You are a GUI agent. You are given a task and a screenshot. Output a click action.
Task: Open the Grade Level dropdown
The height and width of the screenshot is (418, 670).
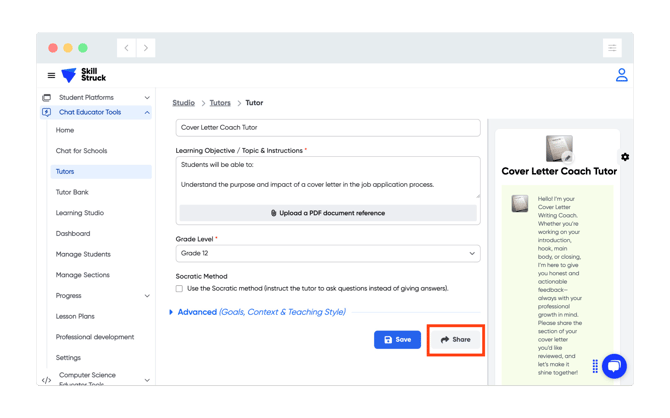tap(328, 254)
